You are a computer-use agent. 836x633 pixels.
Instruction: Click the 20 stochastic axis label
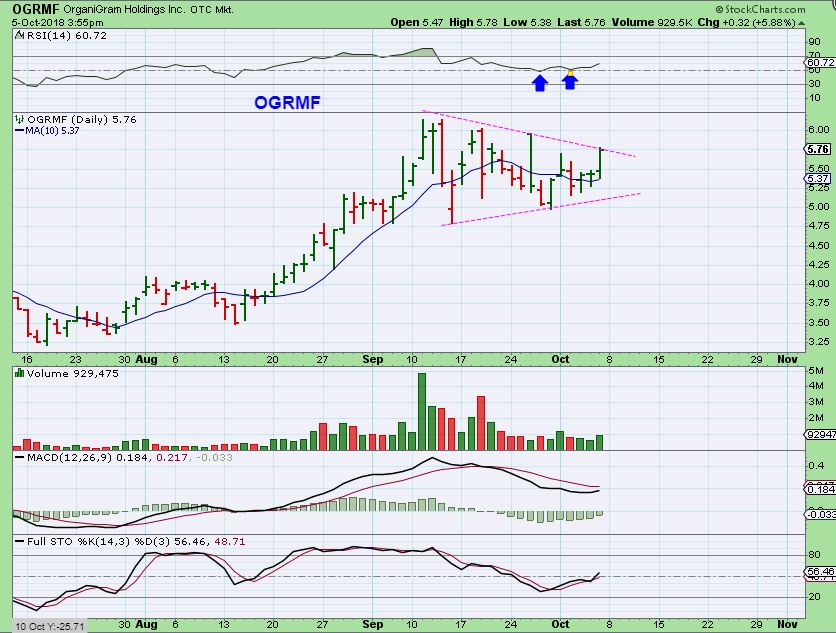814,597
